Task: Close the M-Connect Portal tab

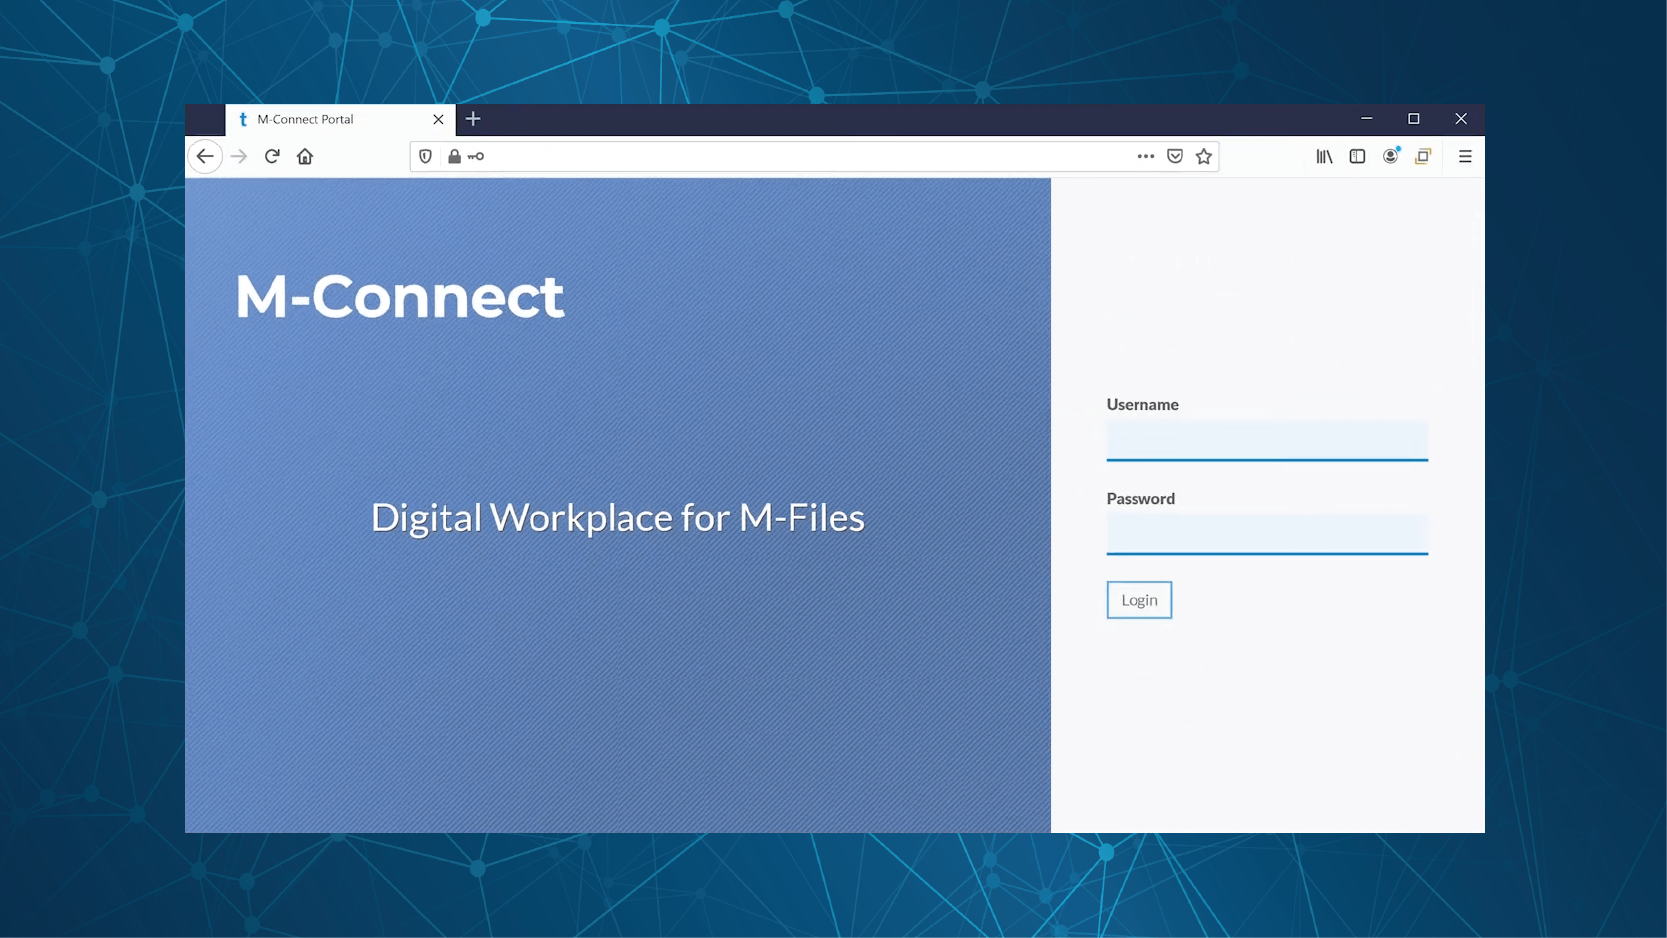Action: click(438, 119)
